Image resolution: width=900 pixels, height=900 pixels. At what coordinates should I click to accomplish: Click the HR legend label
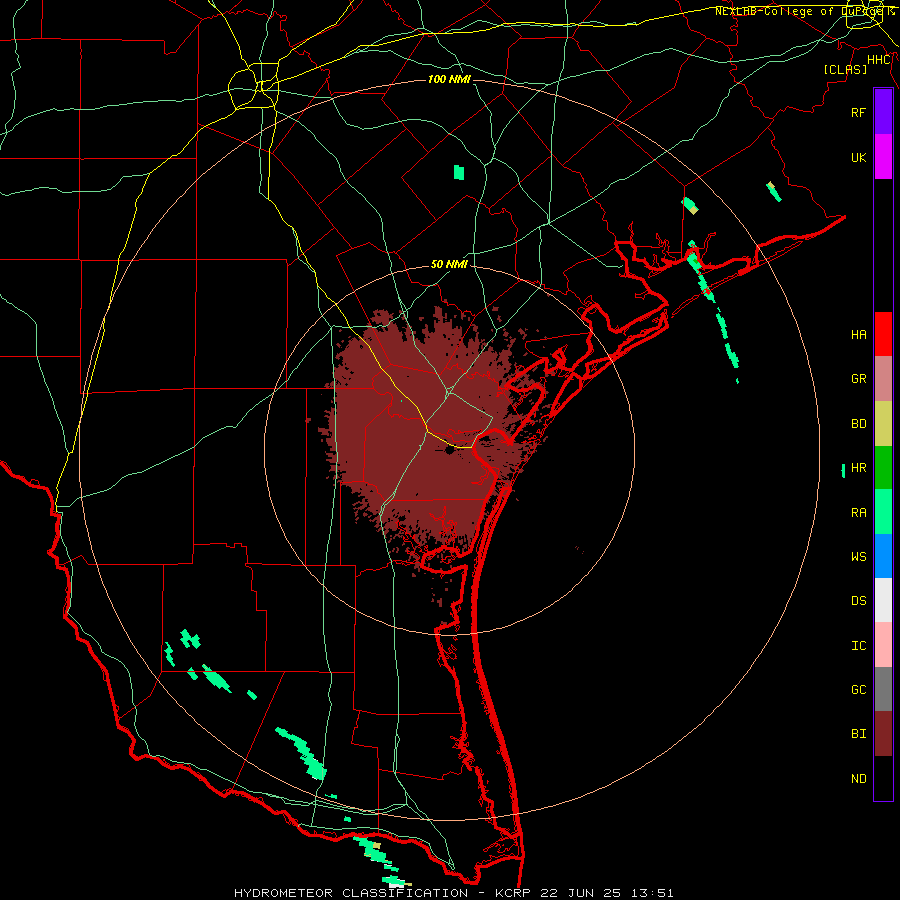859,468
